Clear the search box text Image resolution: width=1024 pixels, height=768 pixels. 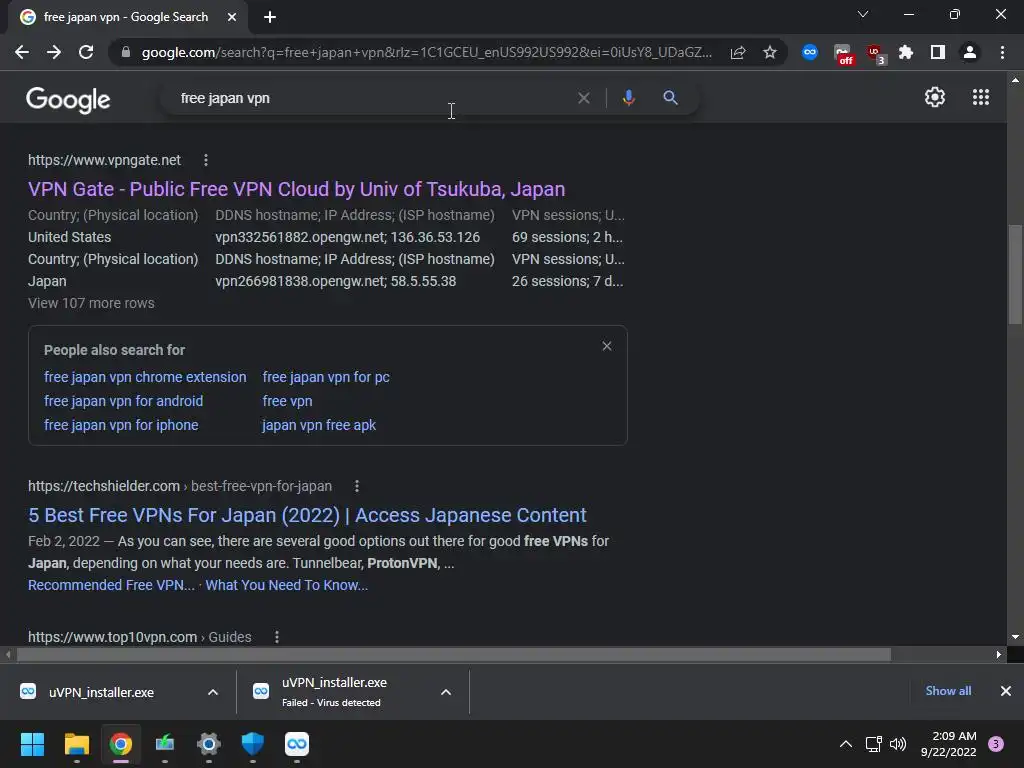584,98
